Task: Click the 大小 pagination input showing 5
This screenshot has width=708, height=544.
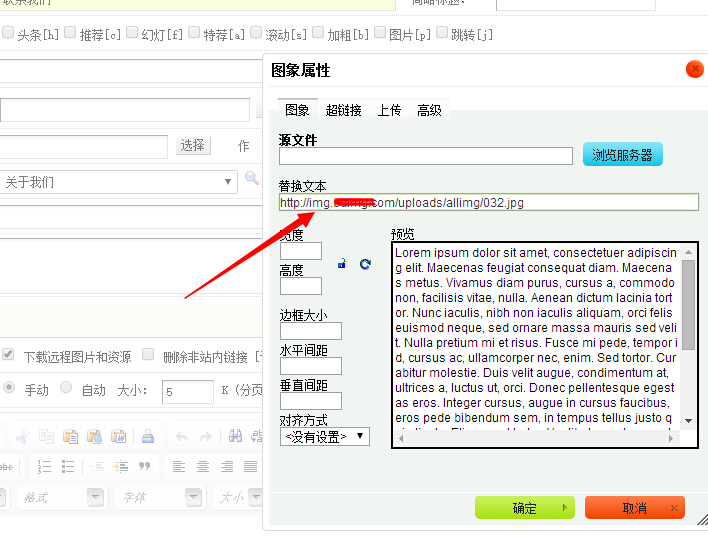Action: [x=188, y=391]
